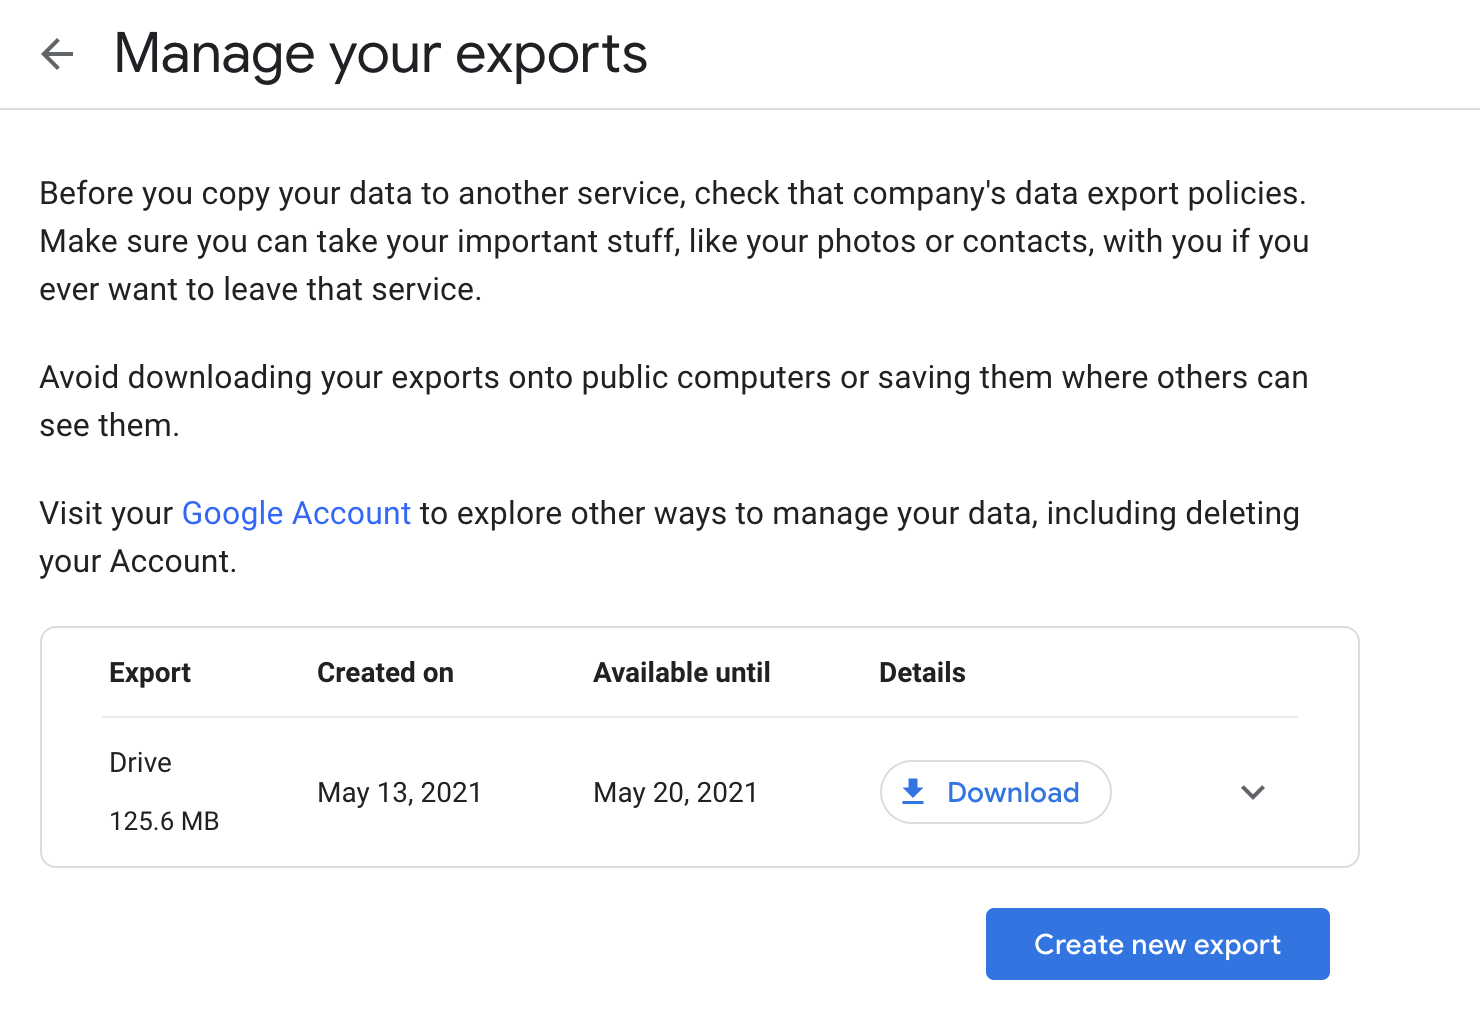Select the Created on column header
Image resolution: width=1480 pixels, height=1026 pixels.
click(x=385, y=673)
